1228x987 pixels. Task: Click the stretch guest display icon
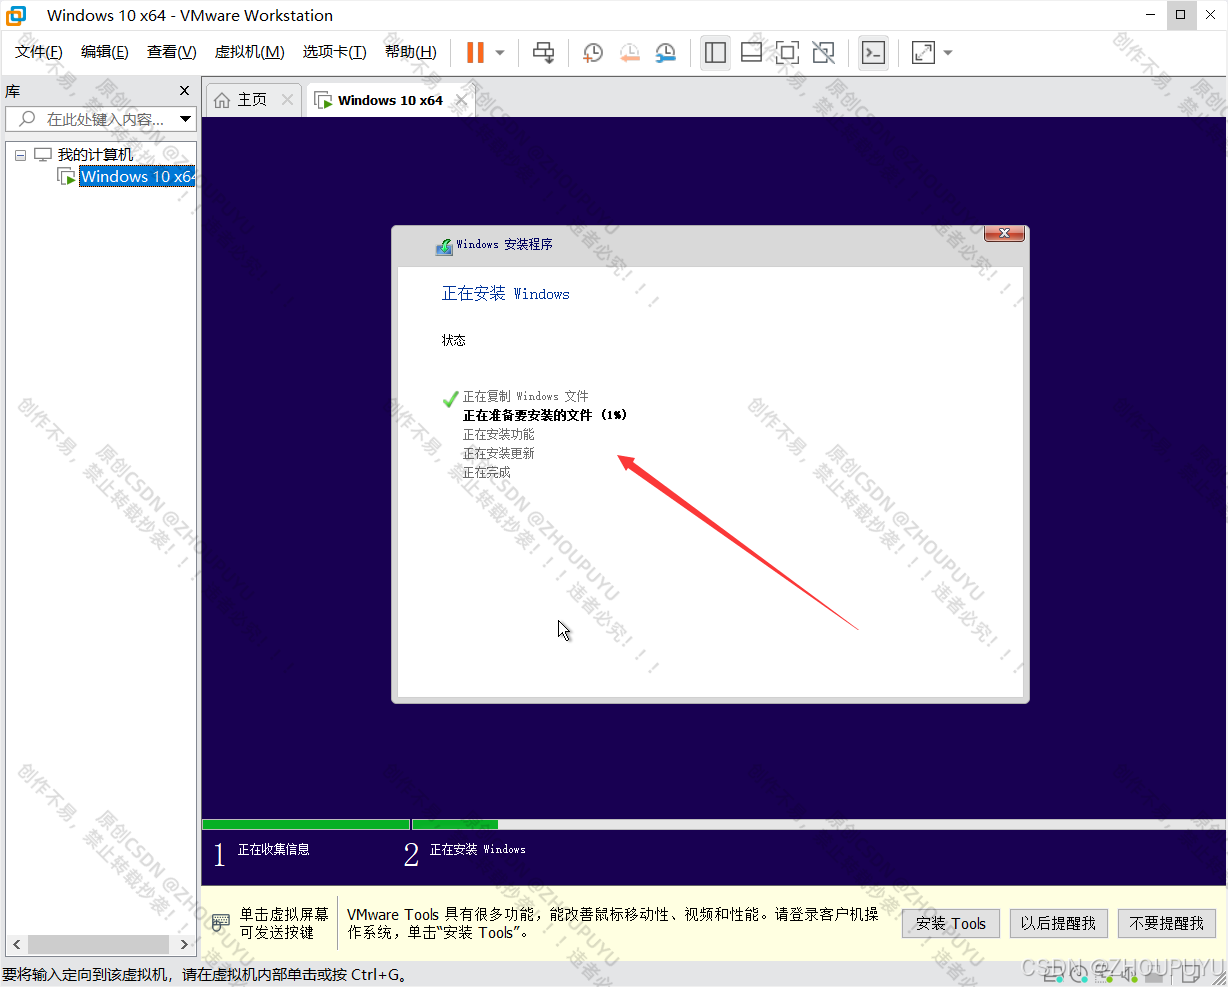pos(923,53)
